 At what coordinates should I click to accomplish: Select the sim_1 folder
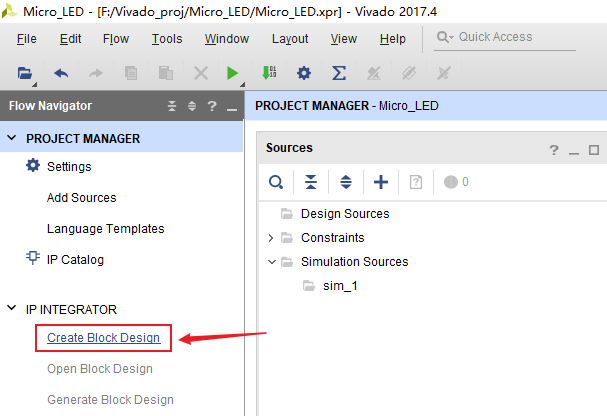click(340, 286)
